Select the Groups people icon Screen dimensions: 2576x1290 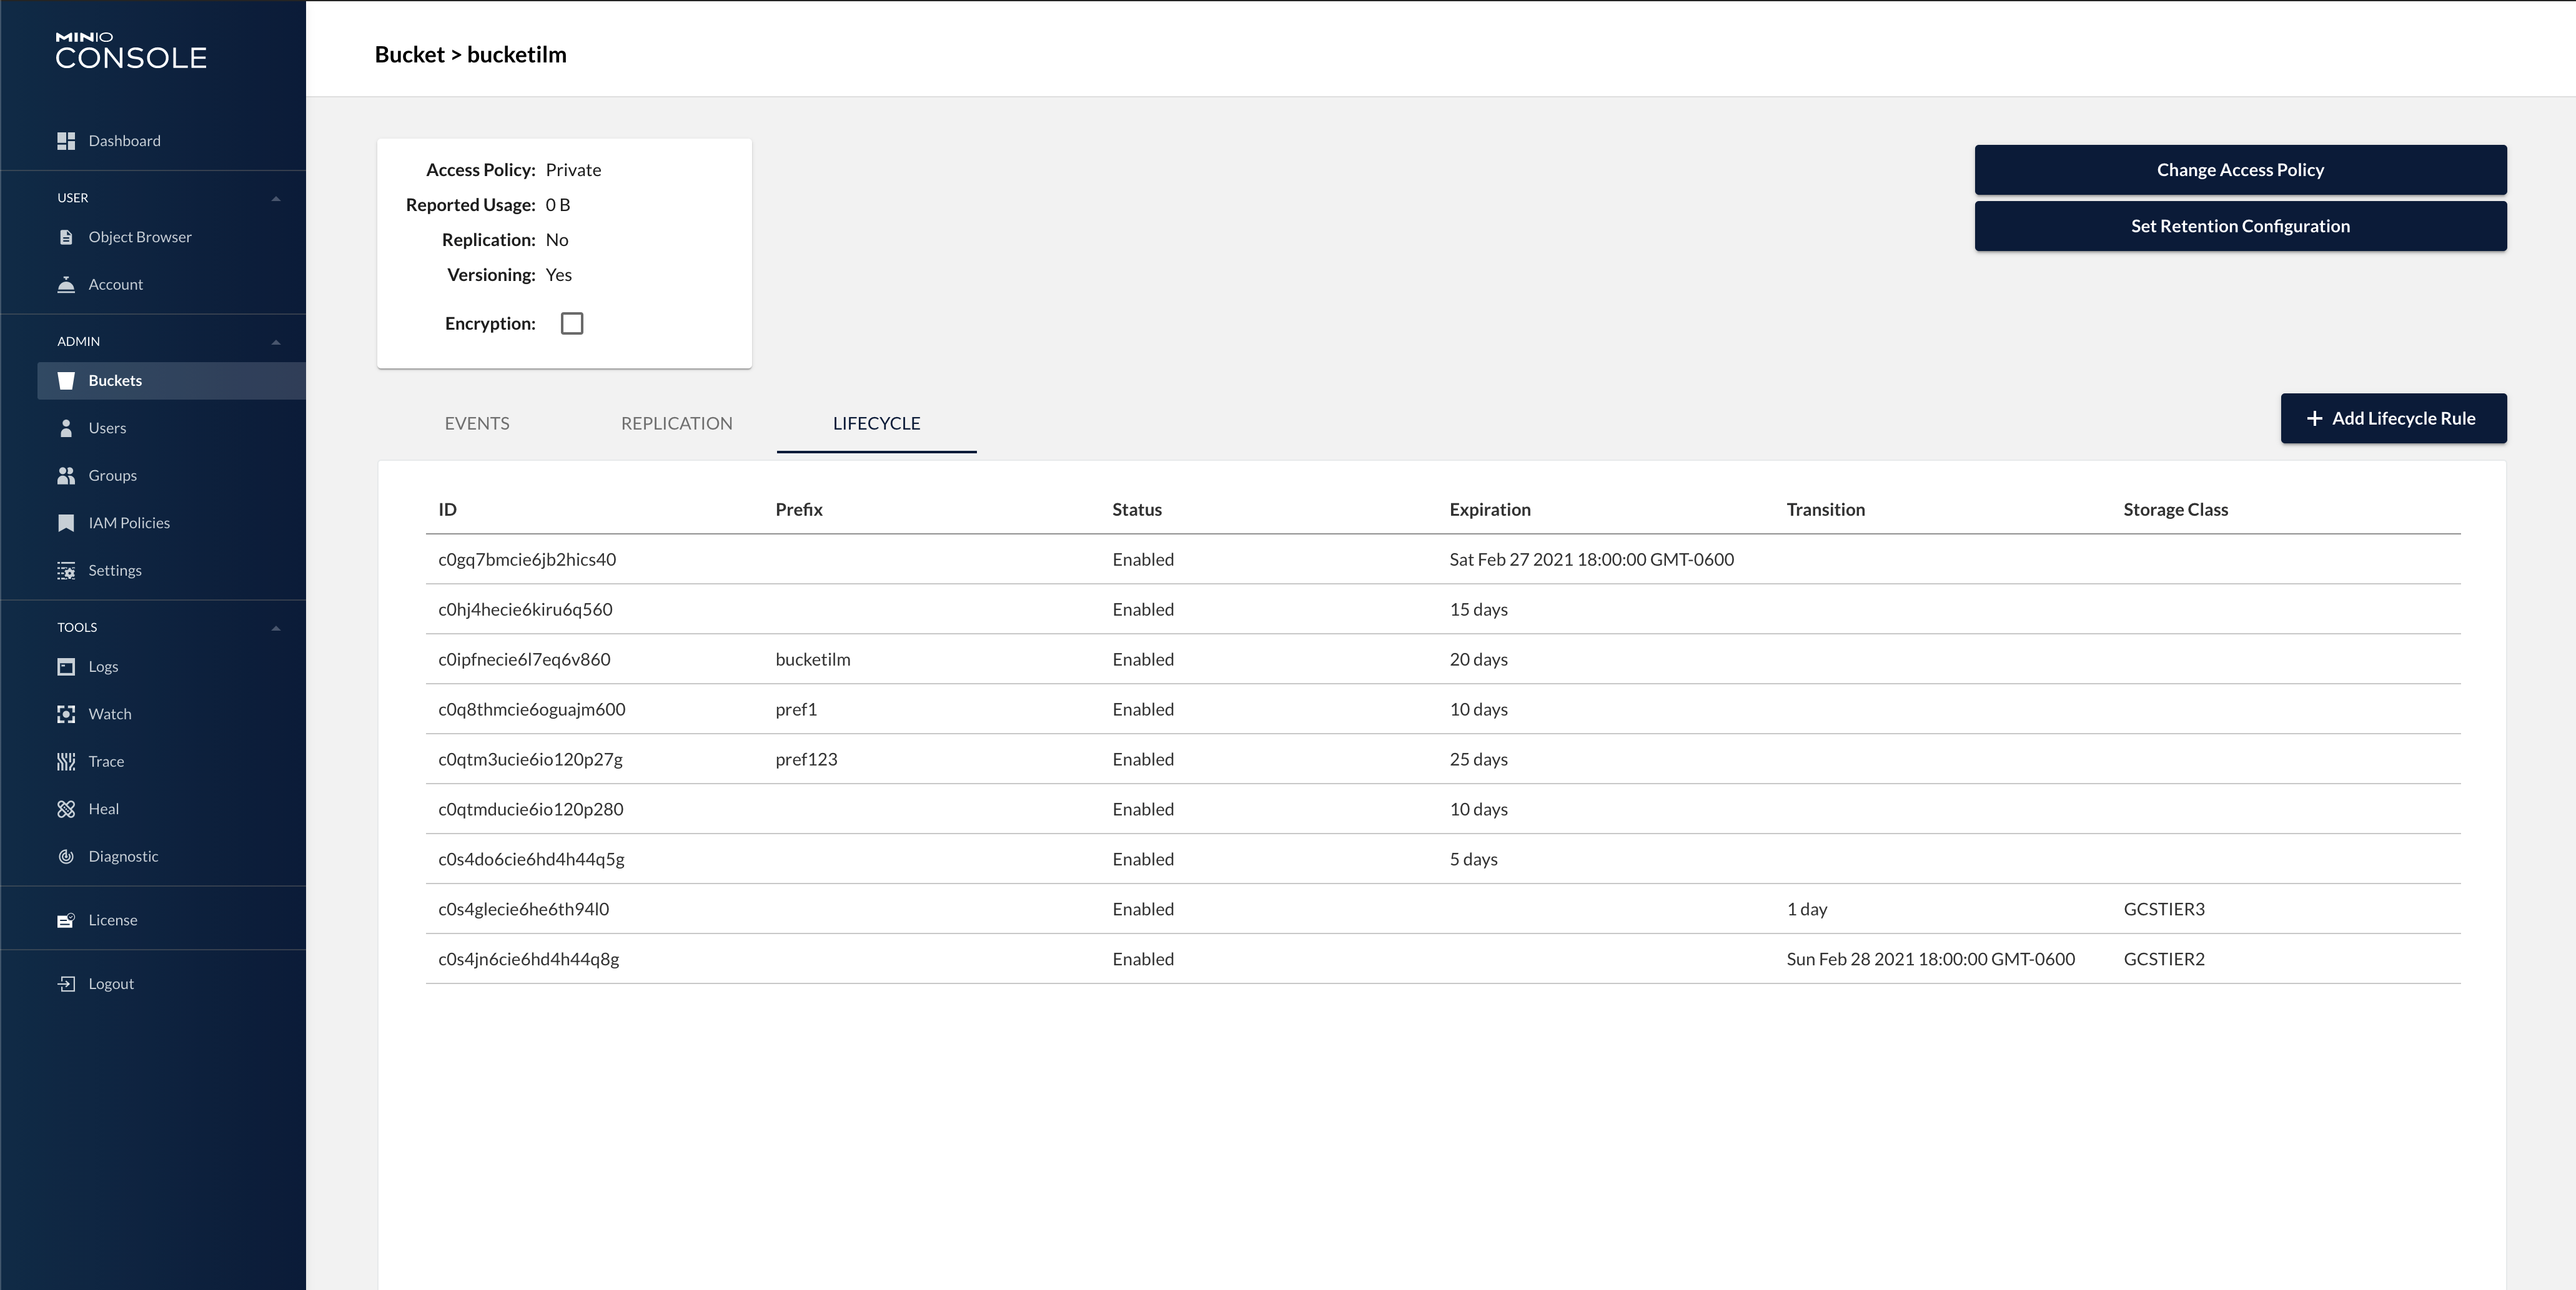pyautogui.click(x=66, y=476)
